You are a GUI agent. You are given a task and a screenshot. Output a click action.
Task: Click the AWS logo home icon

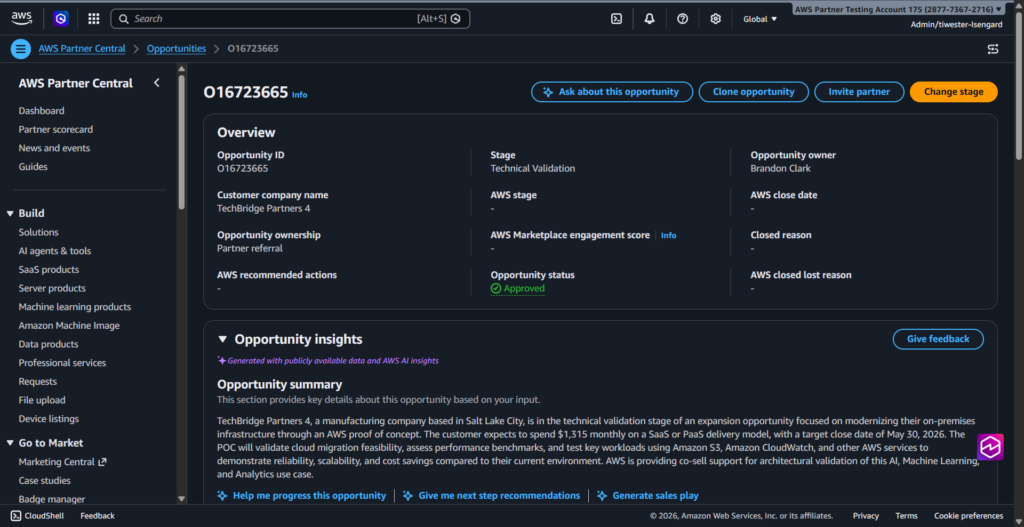[x=22, y=18]
